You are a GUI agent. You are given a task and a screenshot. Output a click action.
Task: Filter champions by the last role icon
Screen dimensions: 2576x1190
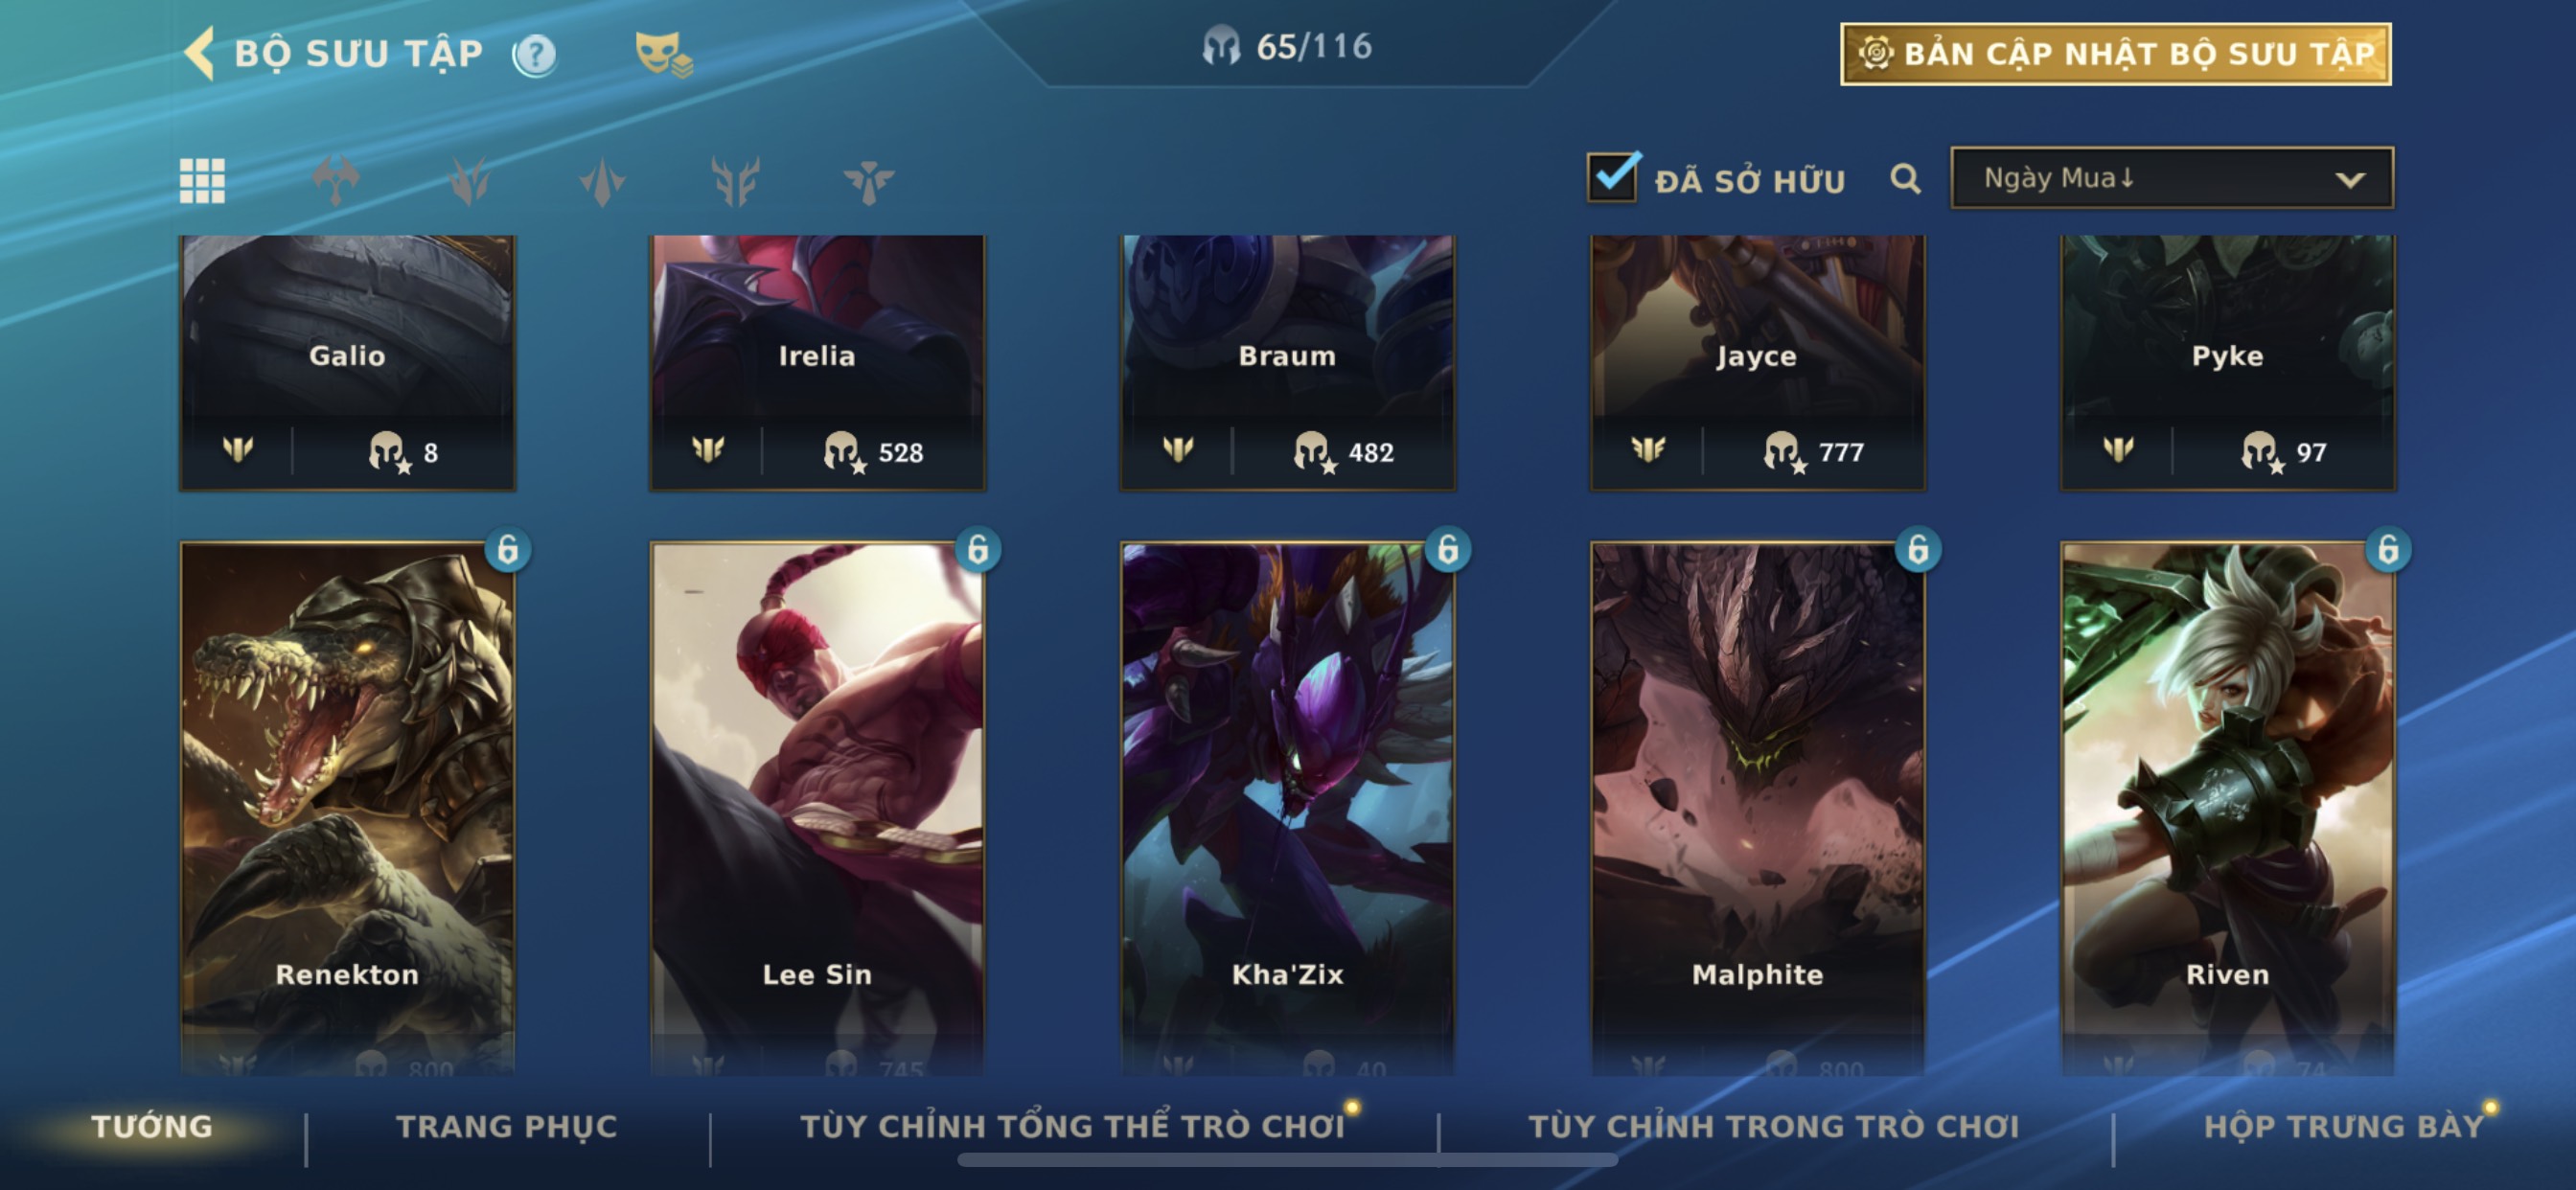868,181
